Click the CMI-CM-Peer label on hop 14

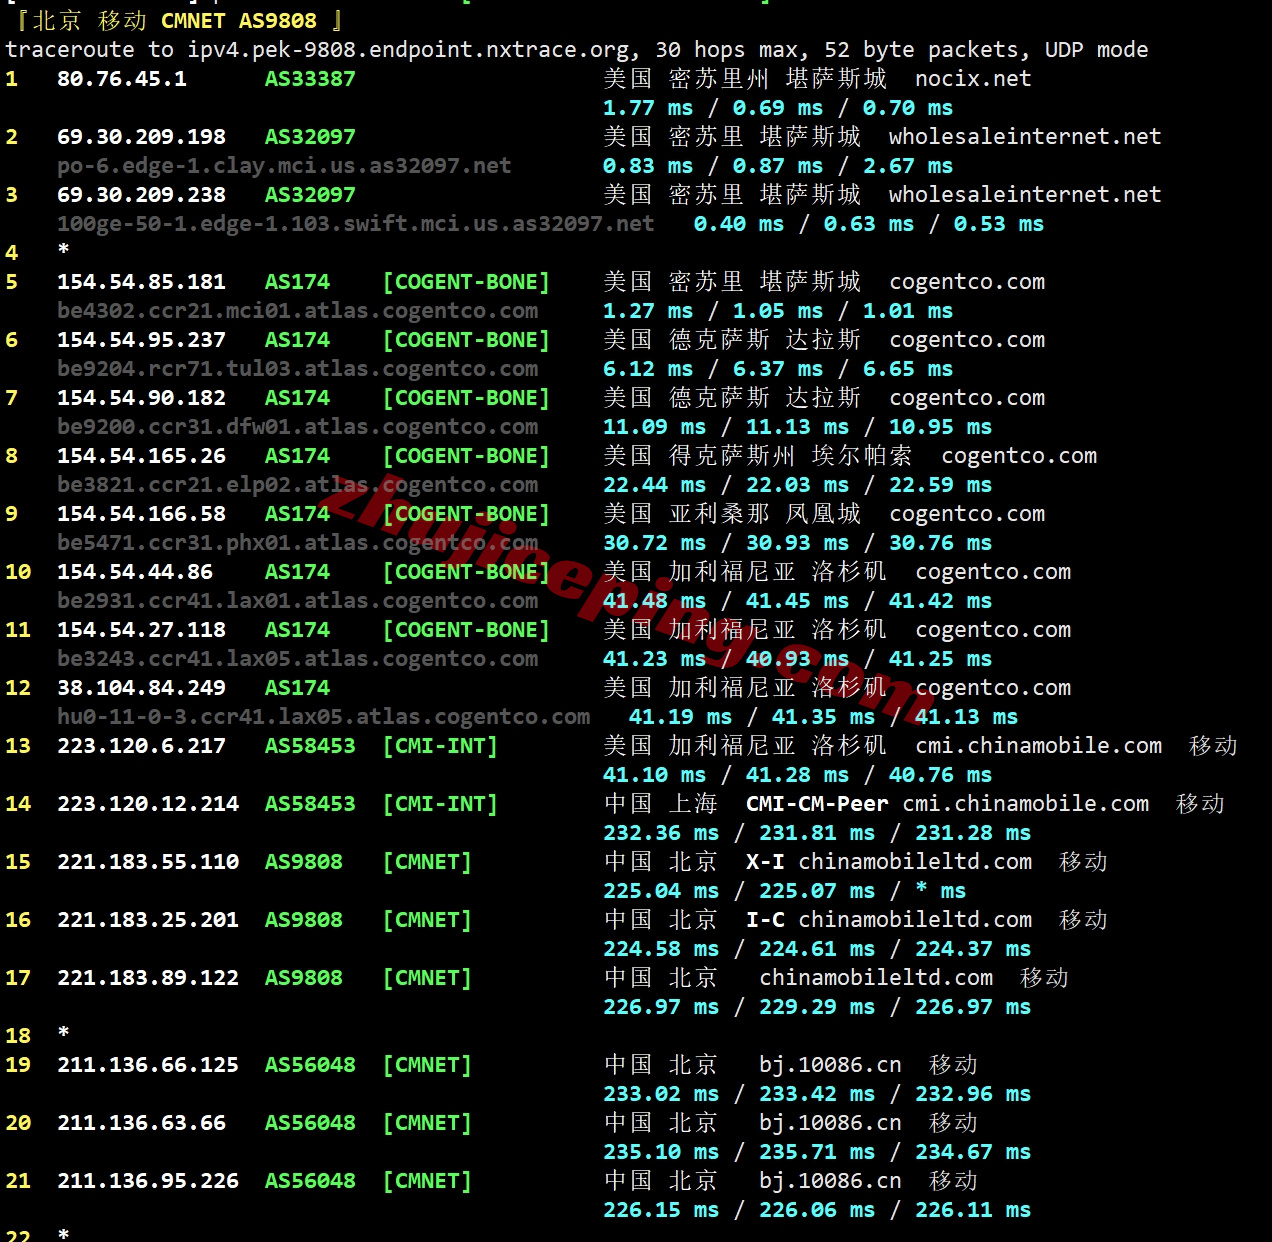[x=816, y=804]
